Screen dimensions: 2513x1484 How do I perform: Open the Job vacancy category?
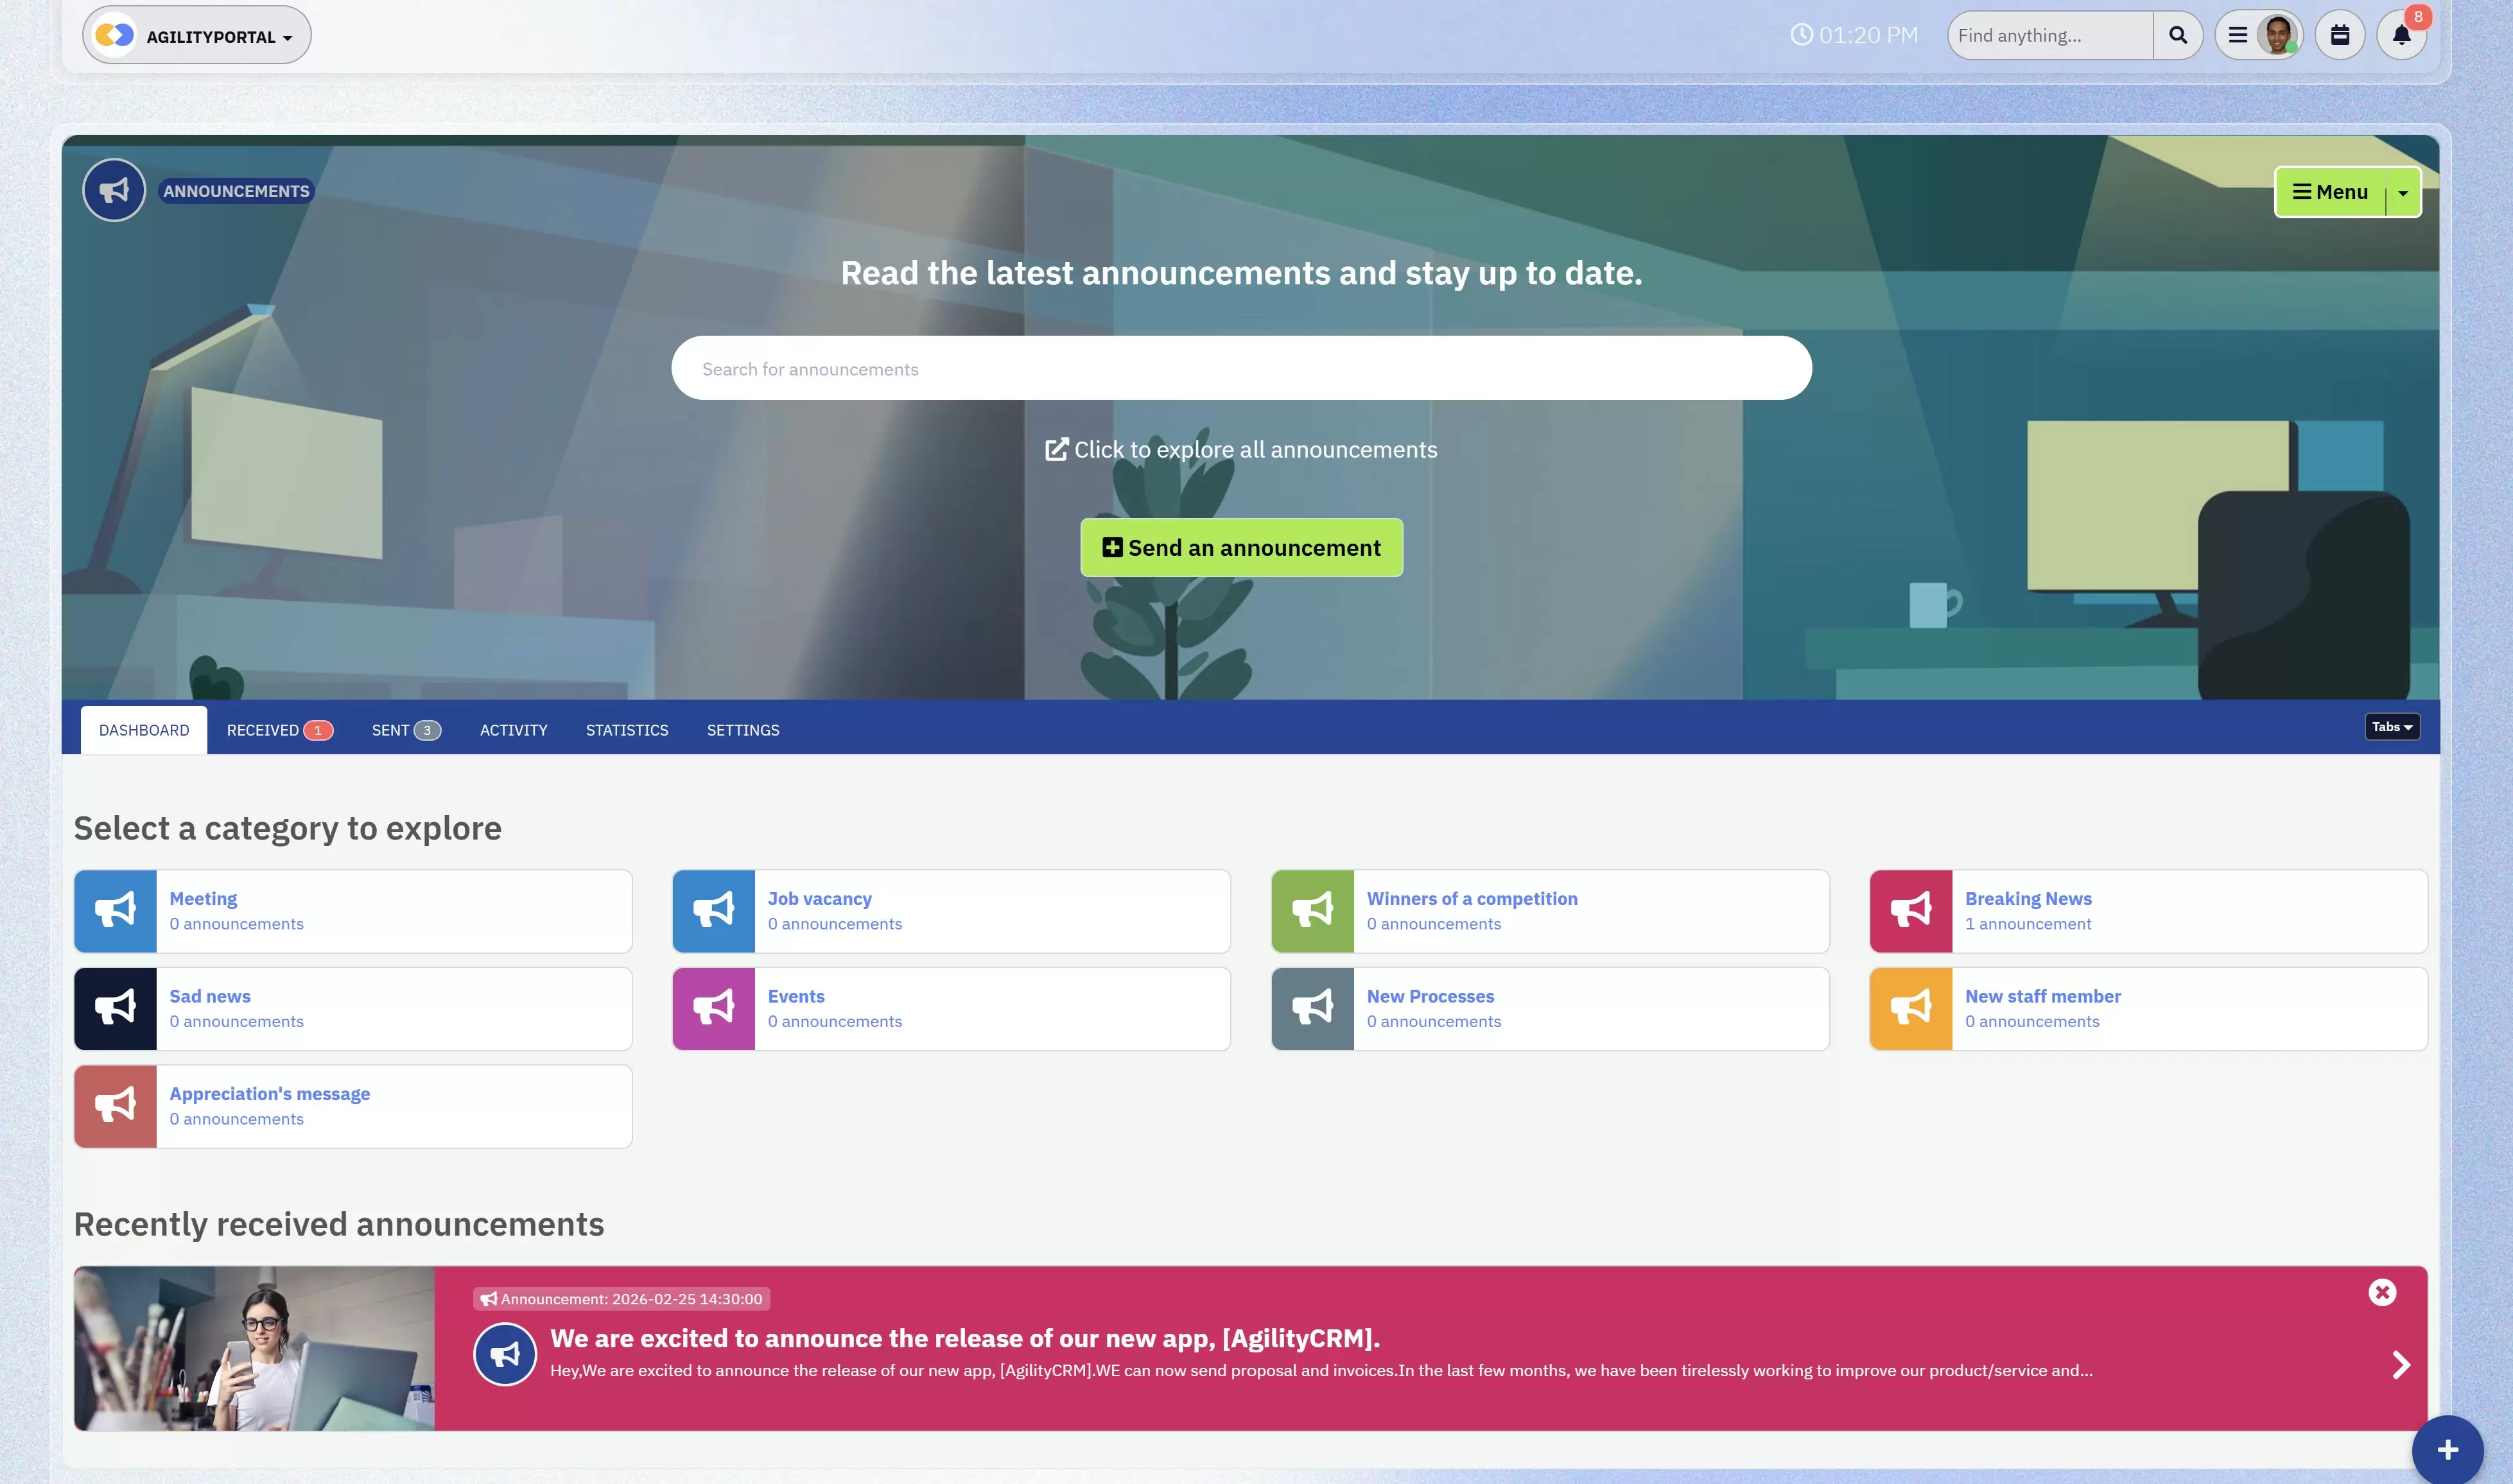click(x=819, y=899)
